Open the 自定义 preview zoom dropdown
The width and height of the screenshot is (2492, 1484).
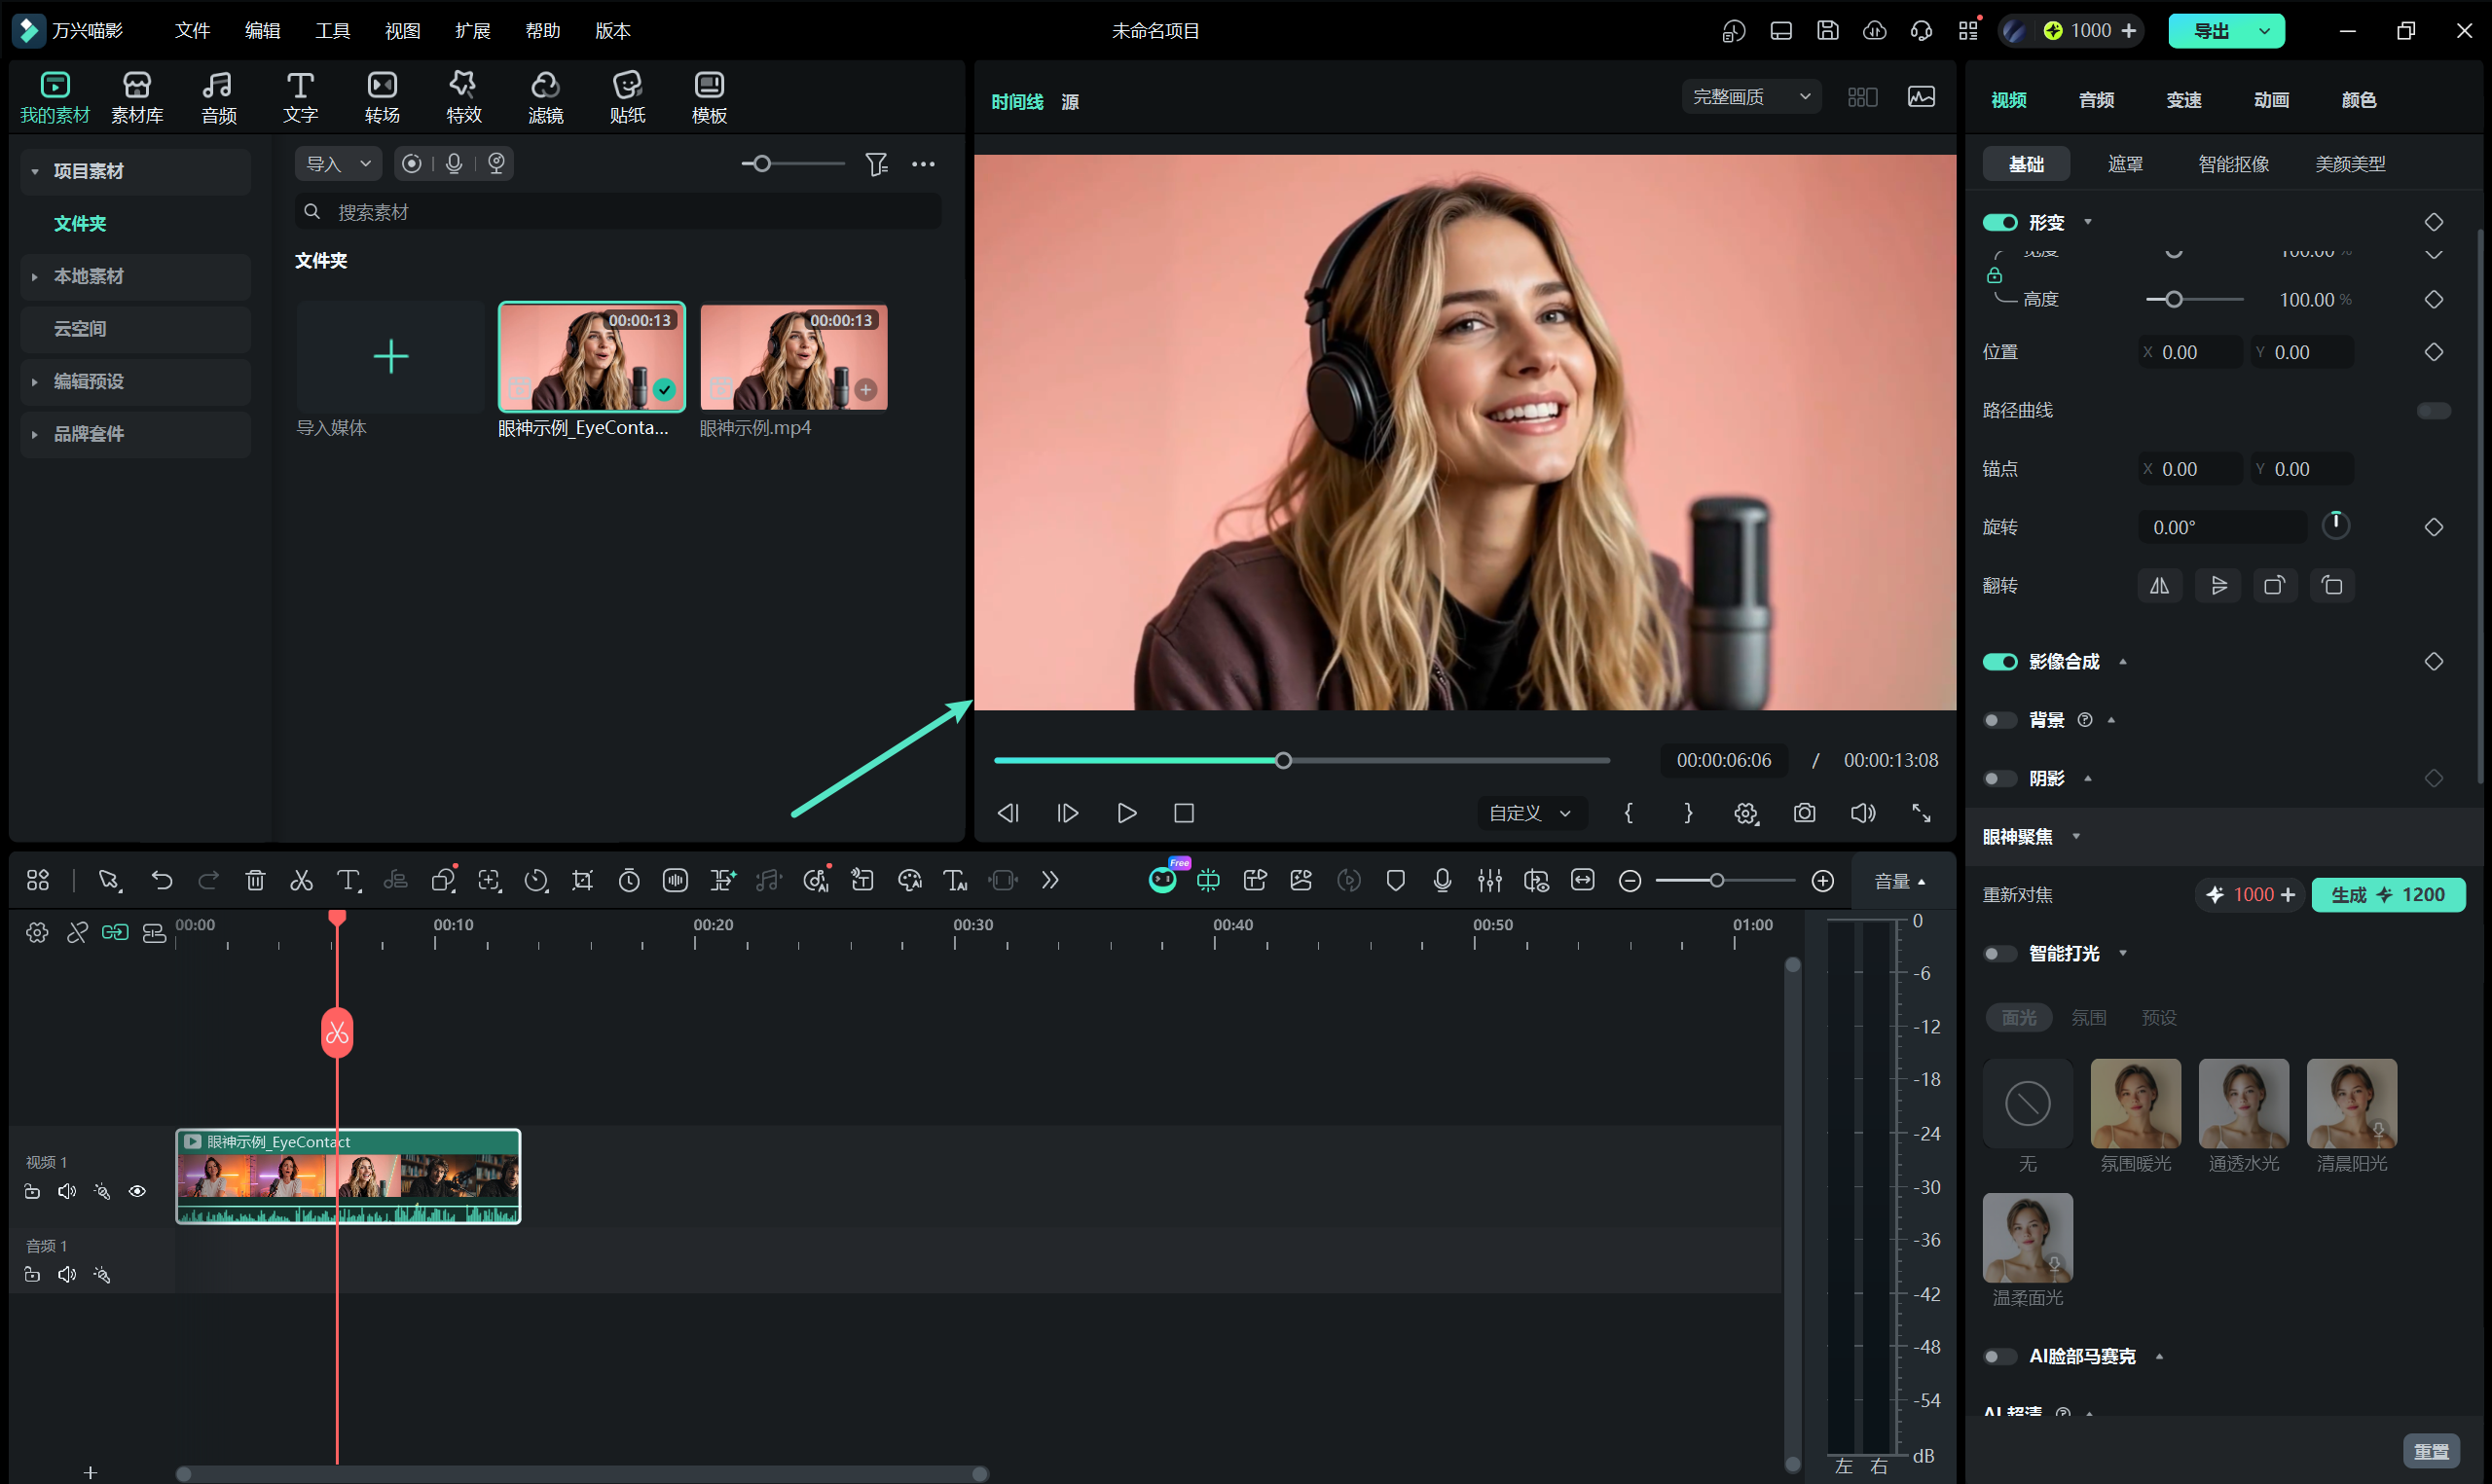[x=1530, y=813]
